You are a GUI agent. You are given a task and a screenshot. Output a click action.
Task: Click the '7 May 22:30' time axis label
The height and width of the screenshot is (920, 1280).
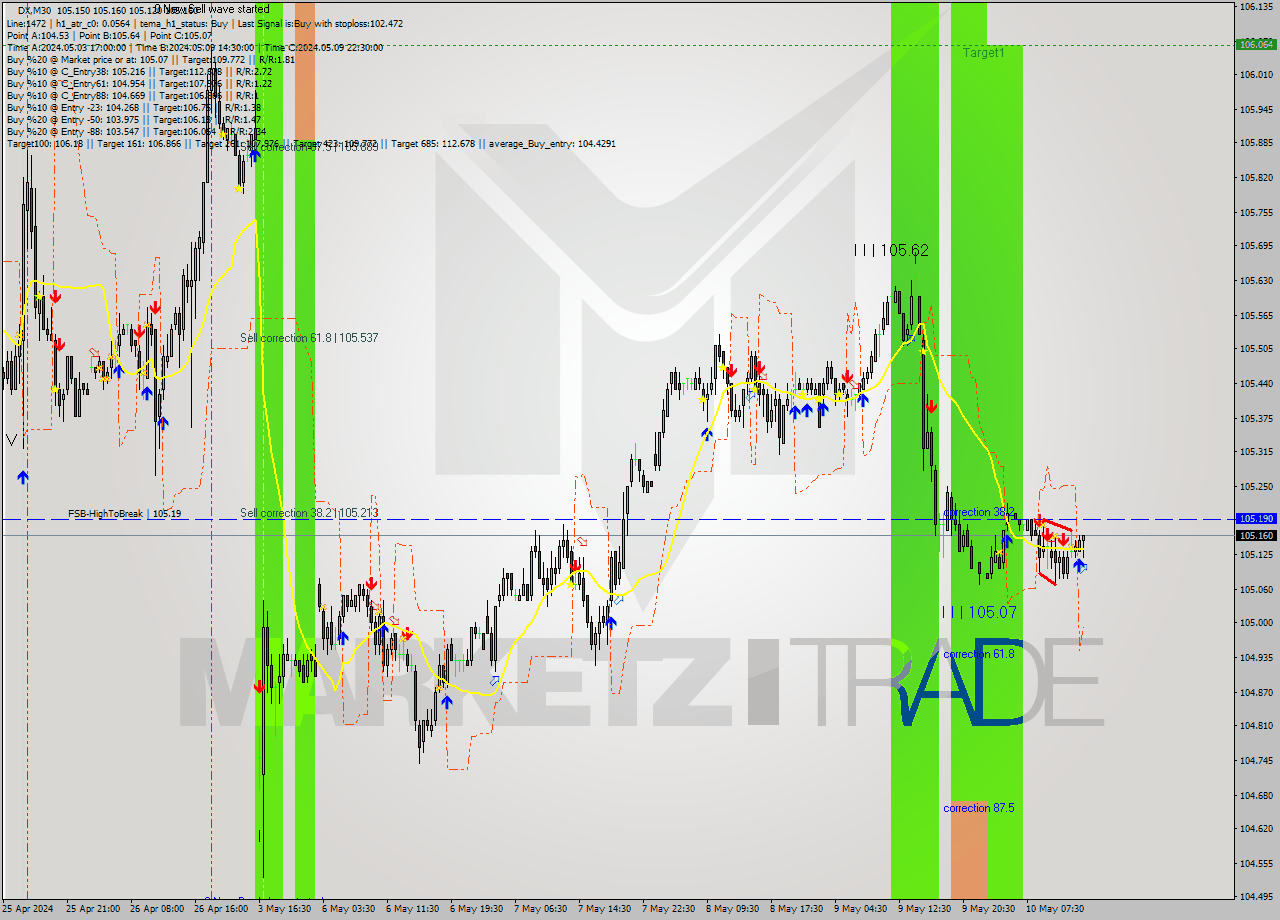coord(669,909)
